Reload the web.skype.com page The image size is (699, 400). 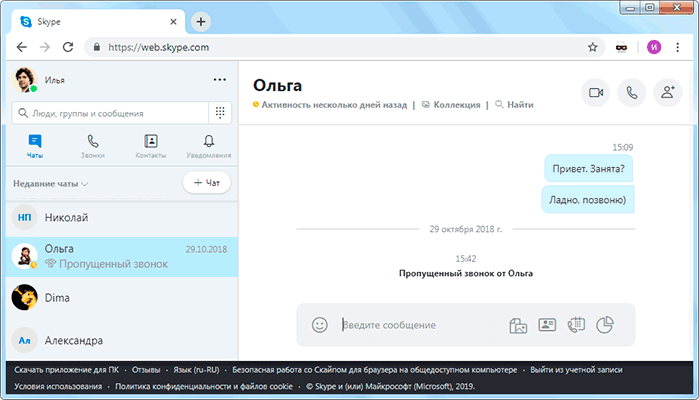(x=68, y=47)
